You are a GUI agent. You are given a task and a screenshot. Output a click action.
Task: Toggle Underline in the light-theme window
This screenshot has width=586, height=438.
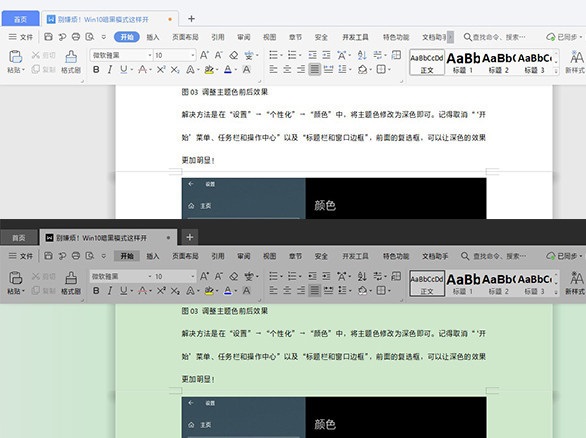coord(123,70)
